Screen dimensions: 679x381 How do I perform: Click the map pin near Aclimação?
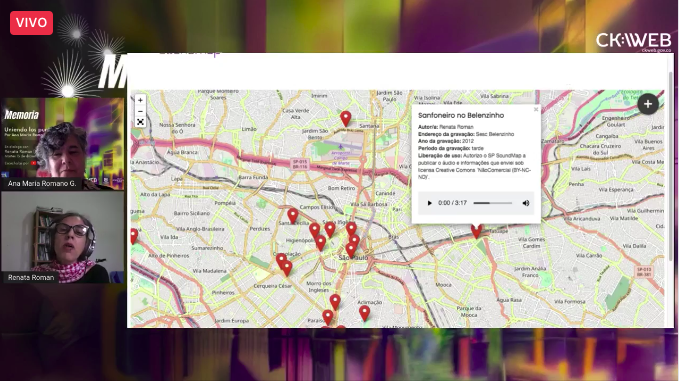(365, 313)
